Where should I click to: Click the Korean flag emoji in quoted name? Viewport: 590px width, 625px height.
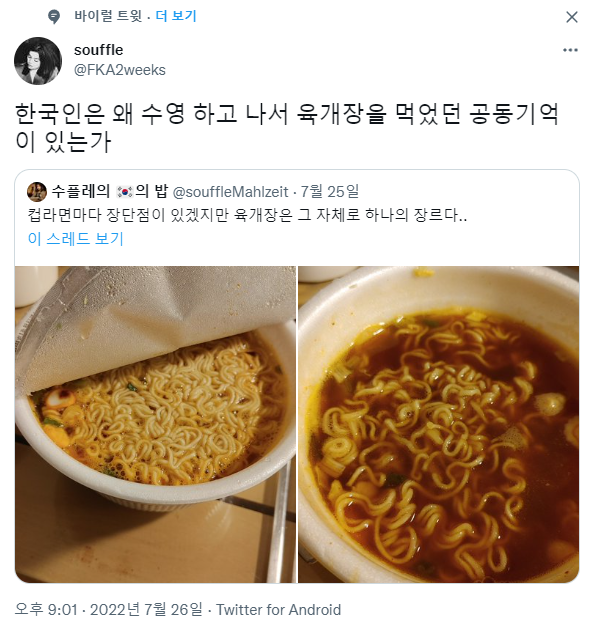pos(124,192)
